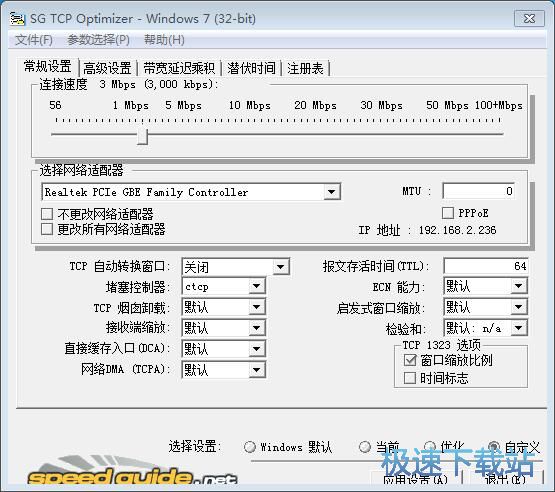The width and height of the screenshot is (555, 492).
Task: Expand the TCP 烟囱卸载 dropdown
Action: [x=257, y=307]
